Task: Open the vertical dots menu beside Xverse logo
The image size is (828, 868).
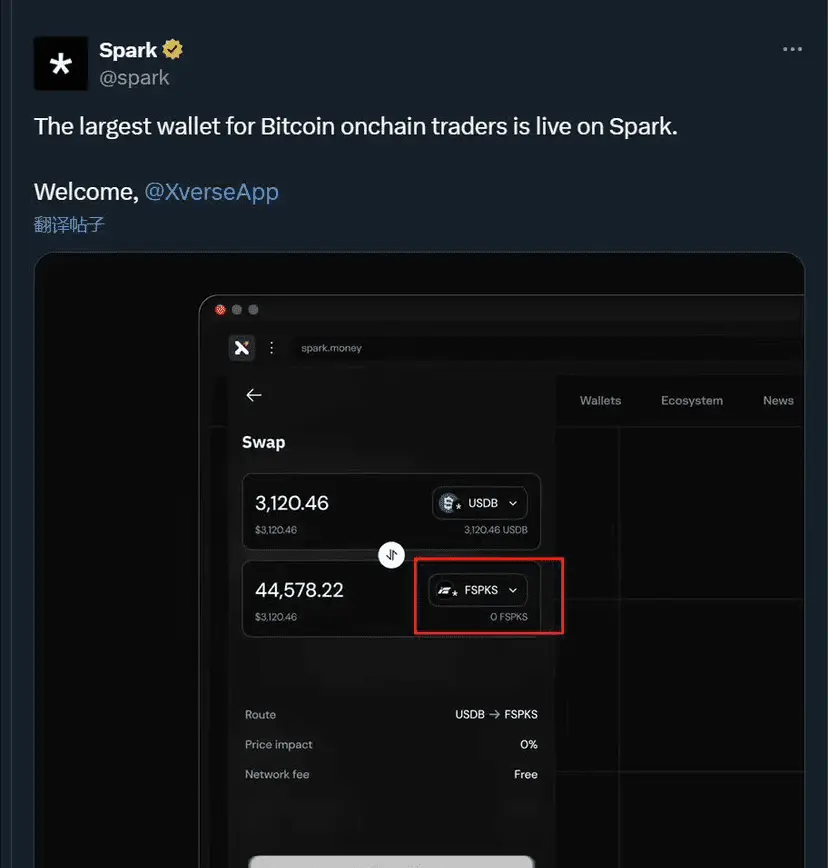Action: point(271,348)
